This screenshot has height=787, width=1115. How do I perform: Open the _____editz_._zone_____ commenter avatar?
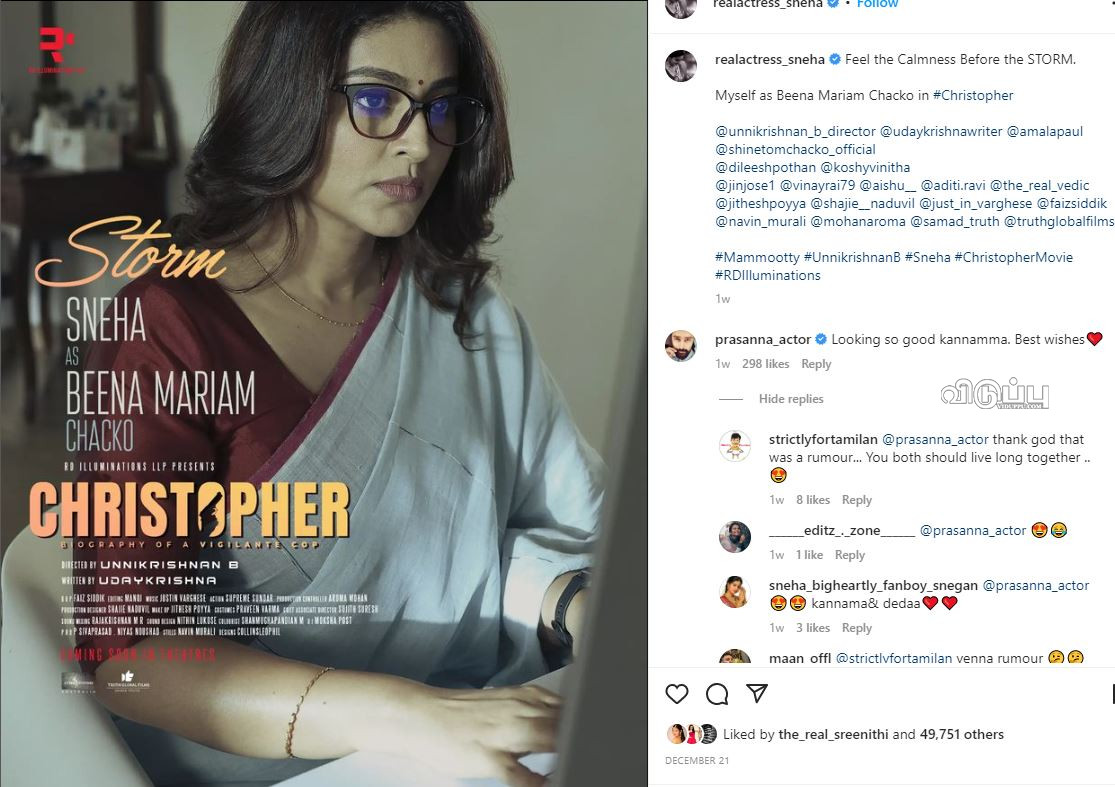pyautogui.click(x=735, y=537)
